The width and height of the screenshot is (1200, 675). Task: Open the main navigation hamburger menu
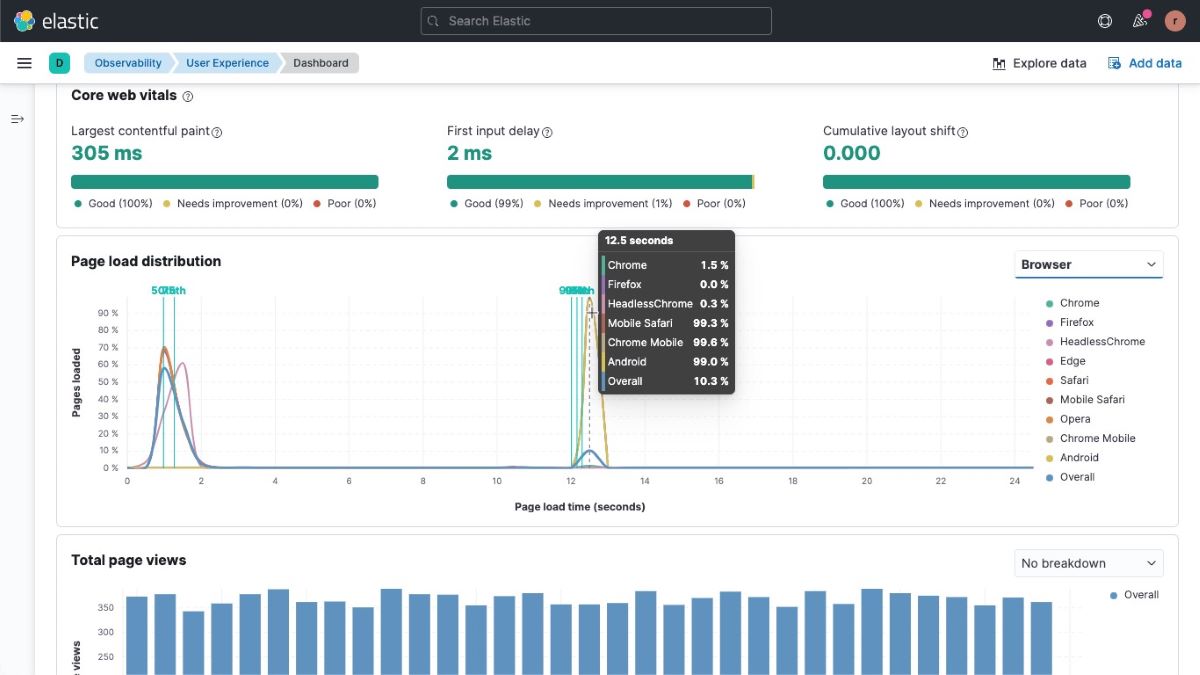24,62
